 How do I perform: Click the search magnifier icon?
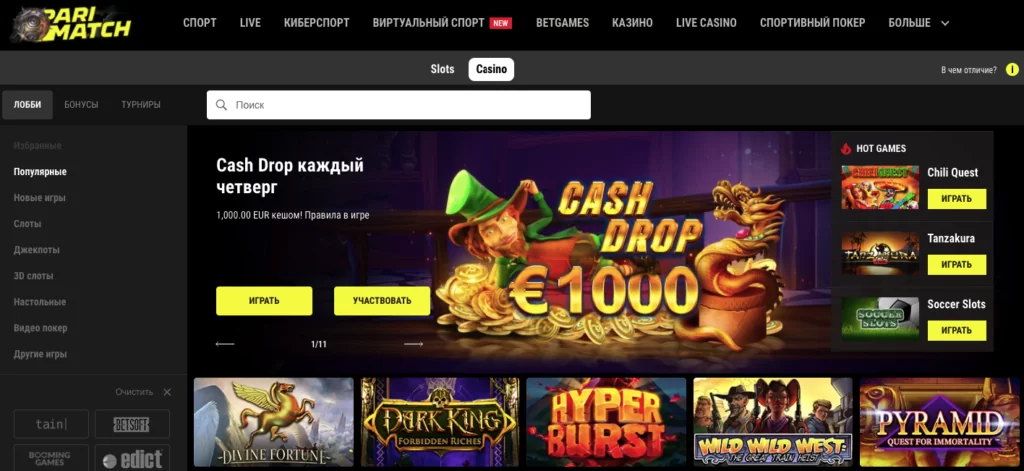pyautogui.click(x=221, y=105)
